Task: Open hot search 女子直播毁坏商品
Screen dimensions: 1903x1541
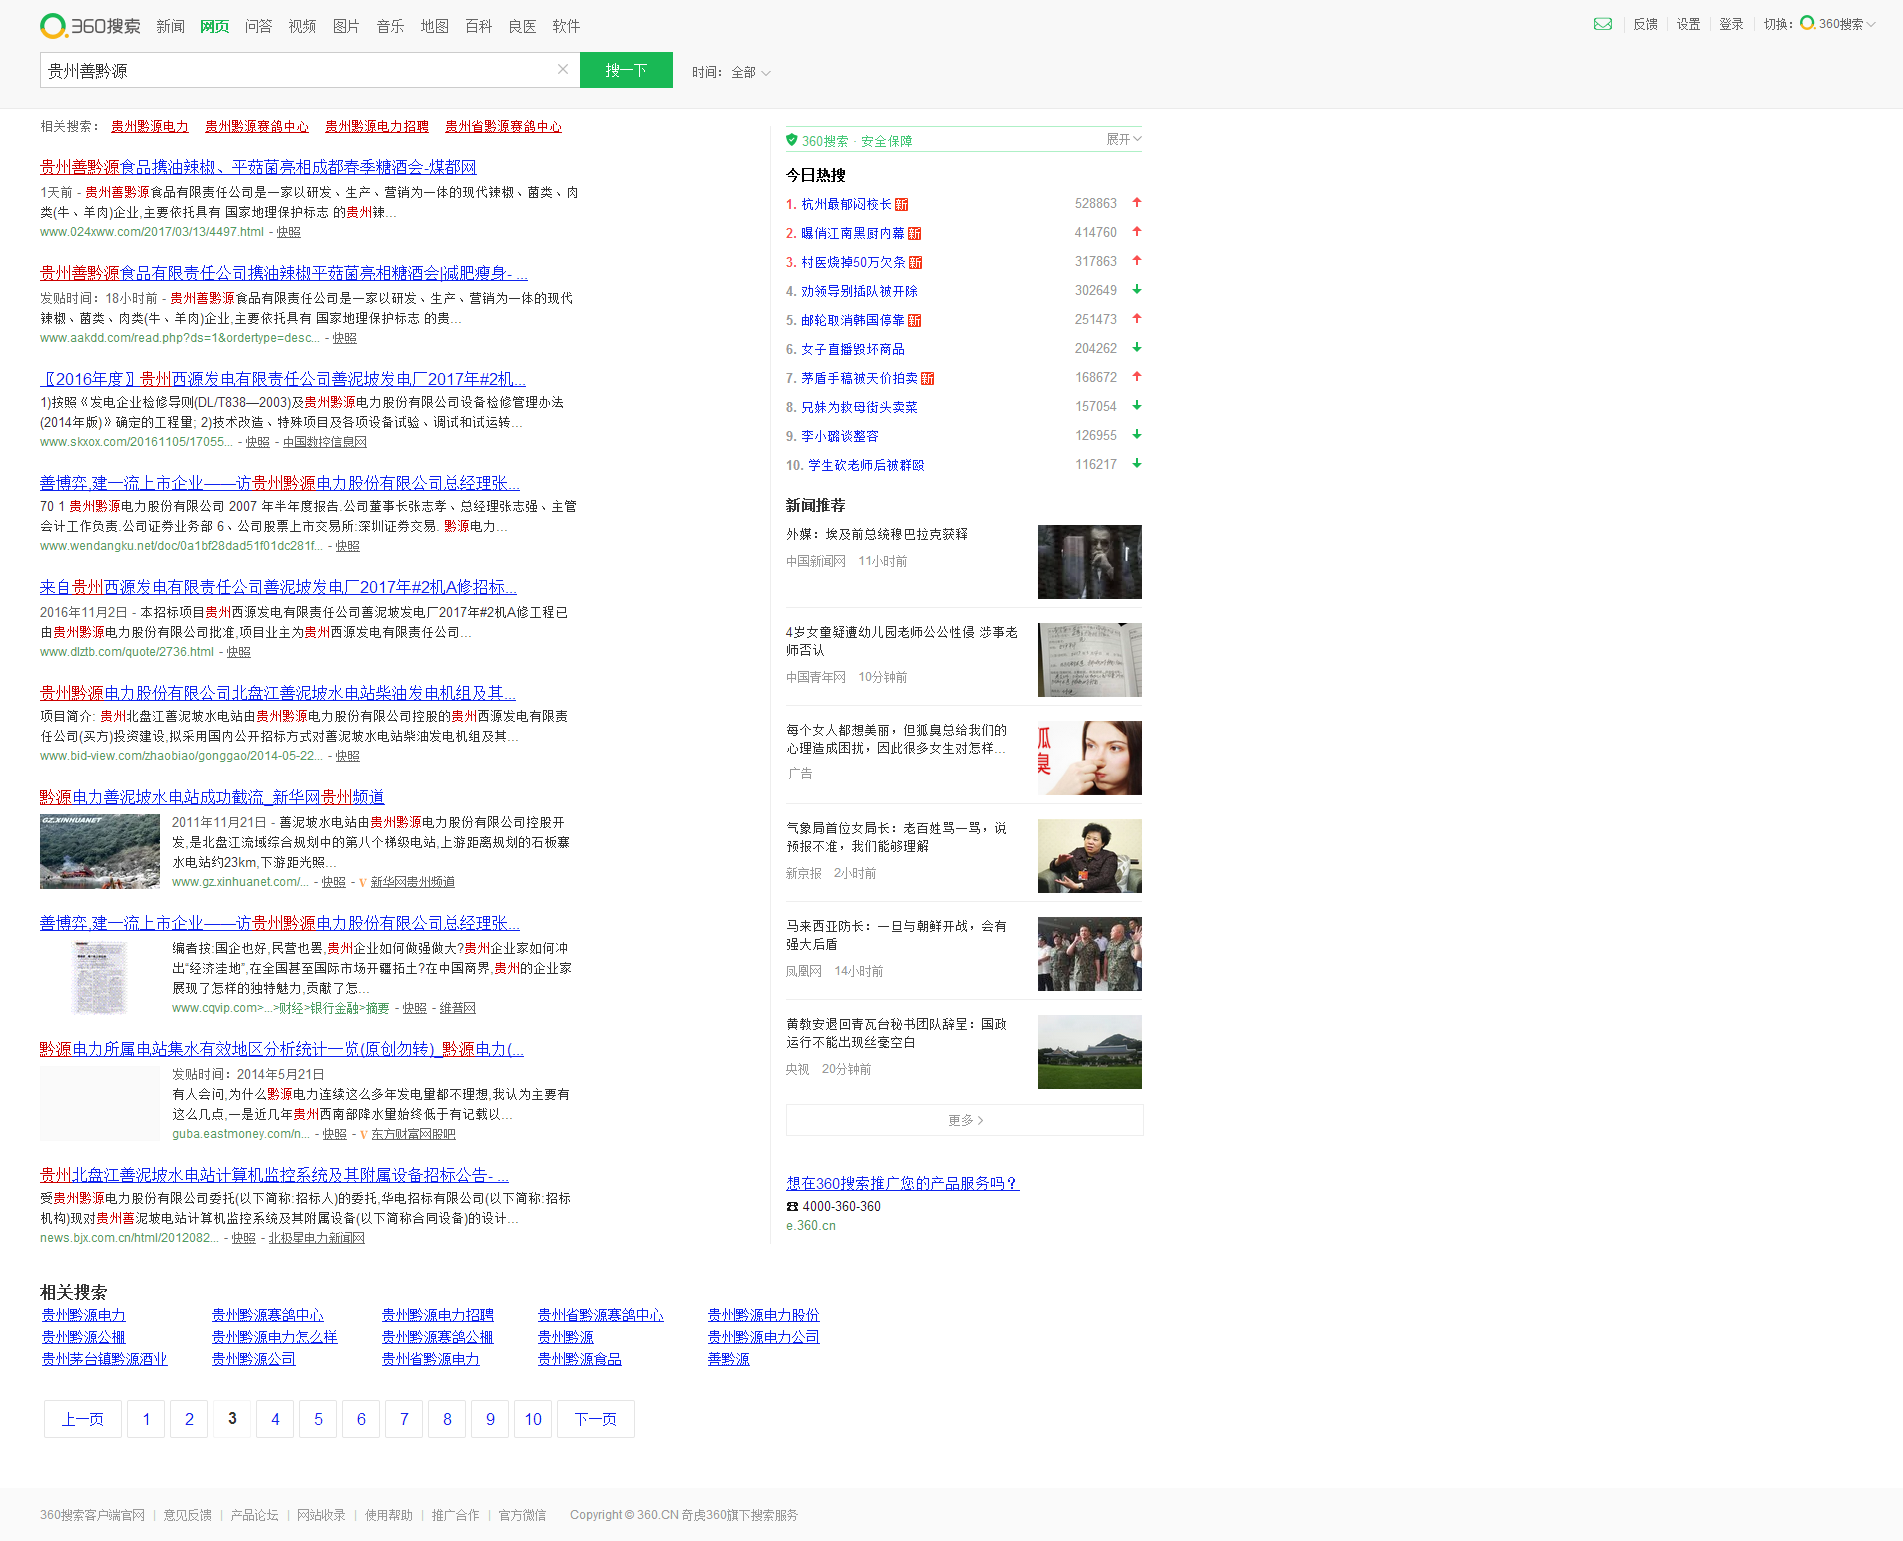Action: [x=853, y=349]
